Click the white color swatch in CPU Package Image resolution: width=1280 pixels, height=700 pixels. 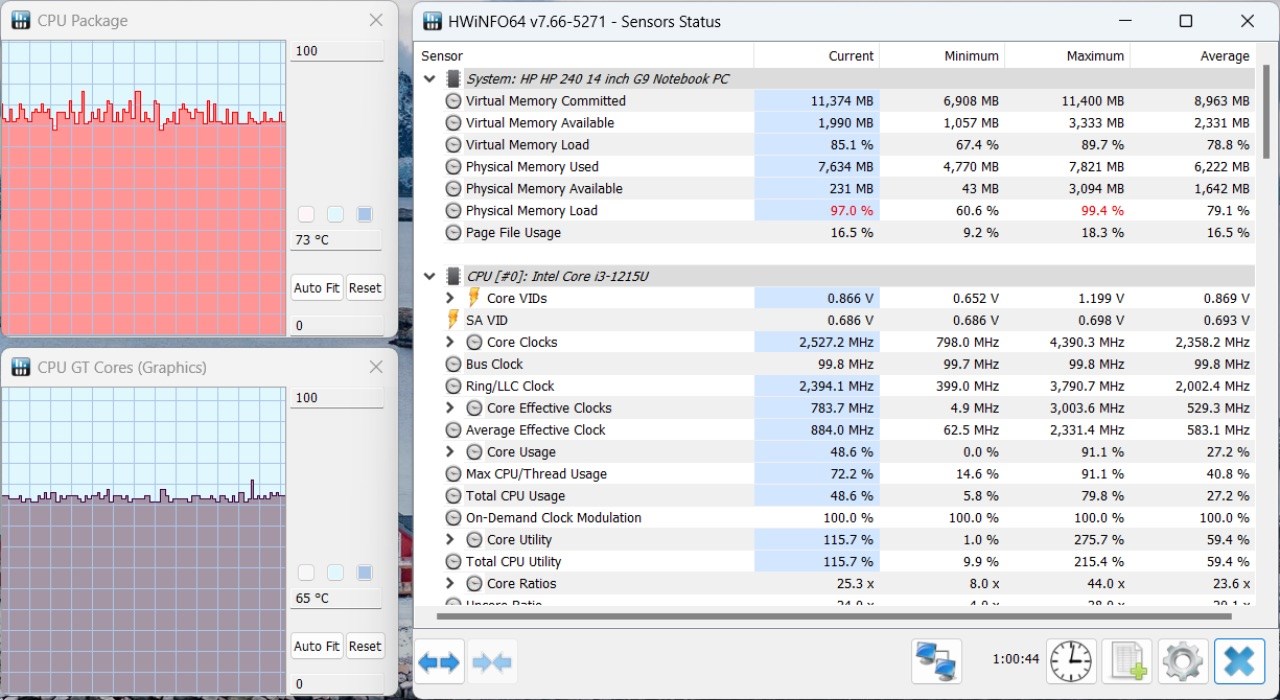(306, 214)
